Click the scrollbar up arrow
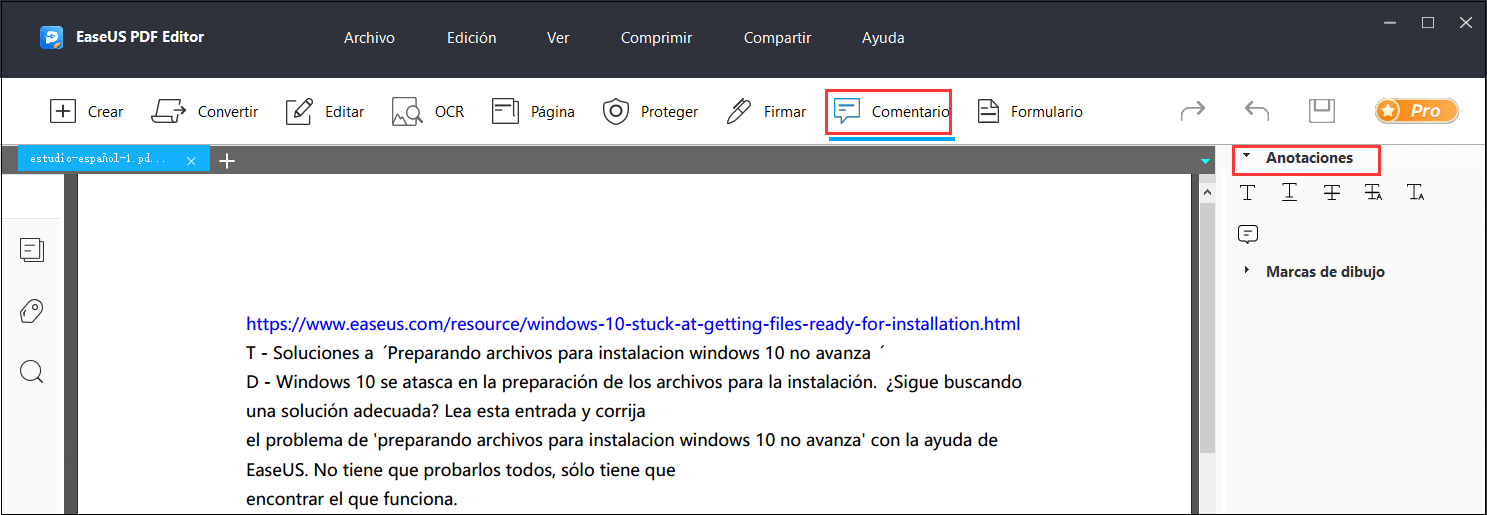1487x515 pixels. point(1206,191)
